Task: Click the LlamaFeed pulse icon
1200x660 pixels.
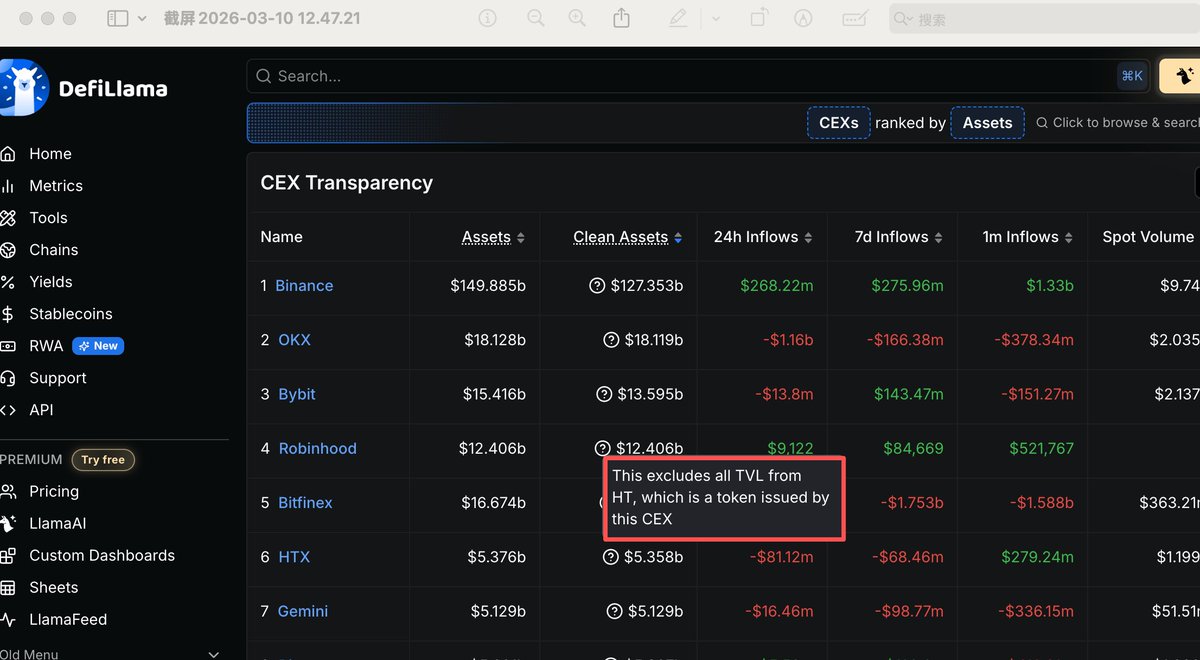Action: coord(8,620)
